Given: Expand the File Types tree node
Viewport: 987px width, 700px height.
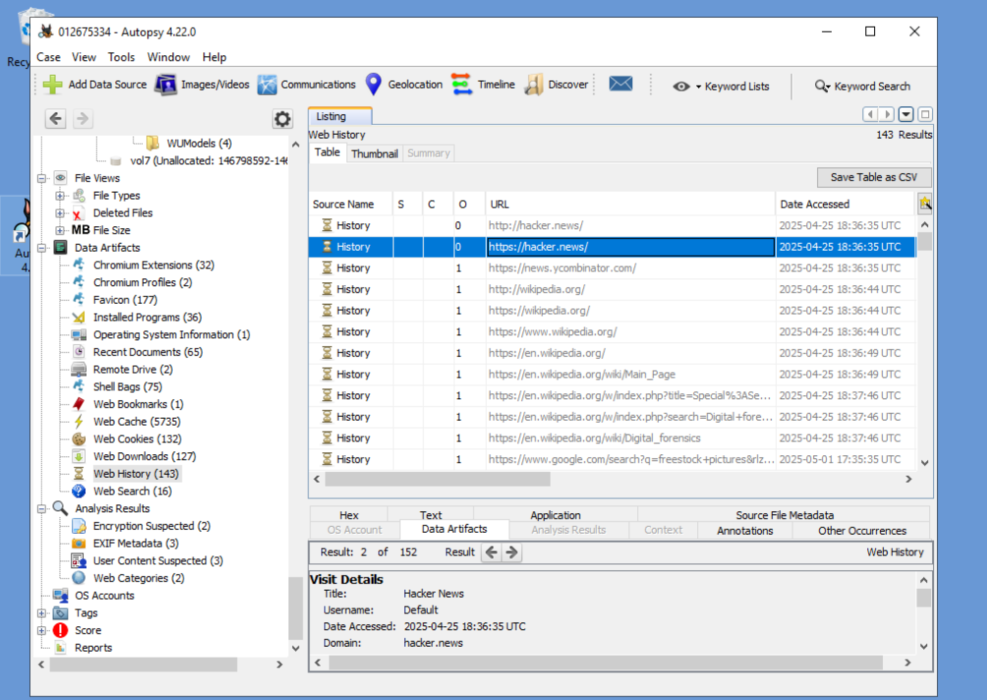Looking at the screenshot, I should click(x=60, y=196).
